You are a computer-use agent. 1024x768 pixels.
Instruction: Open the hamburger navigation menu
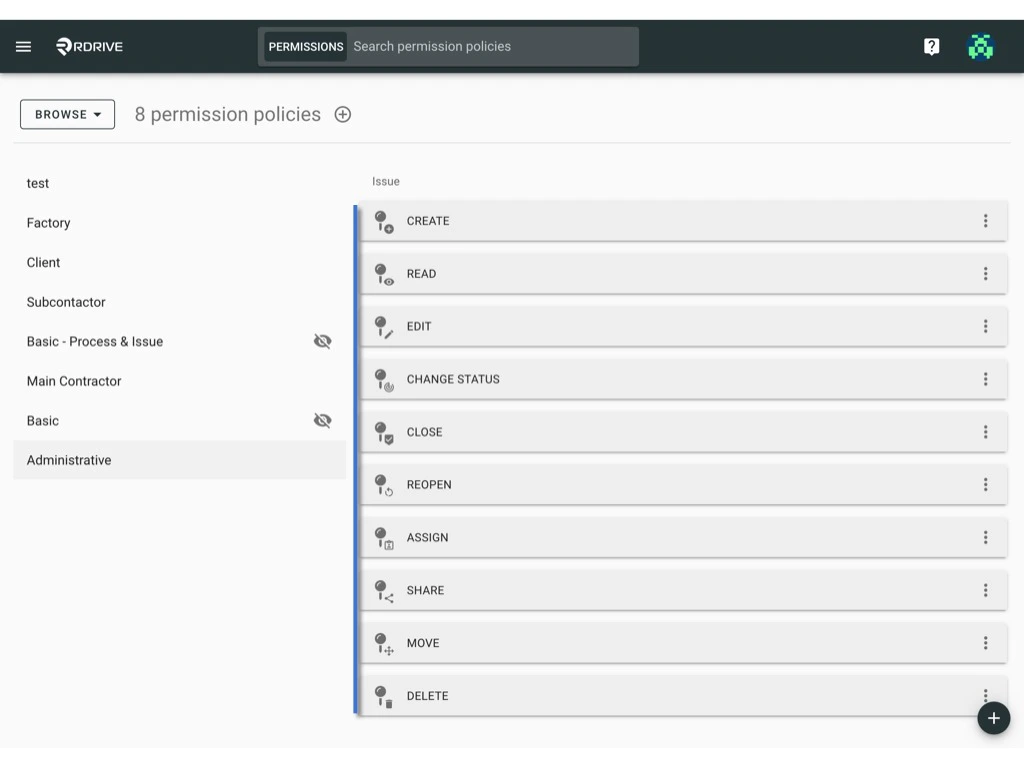click(x=23, y=46)
